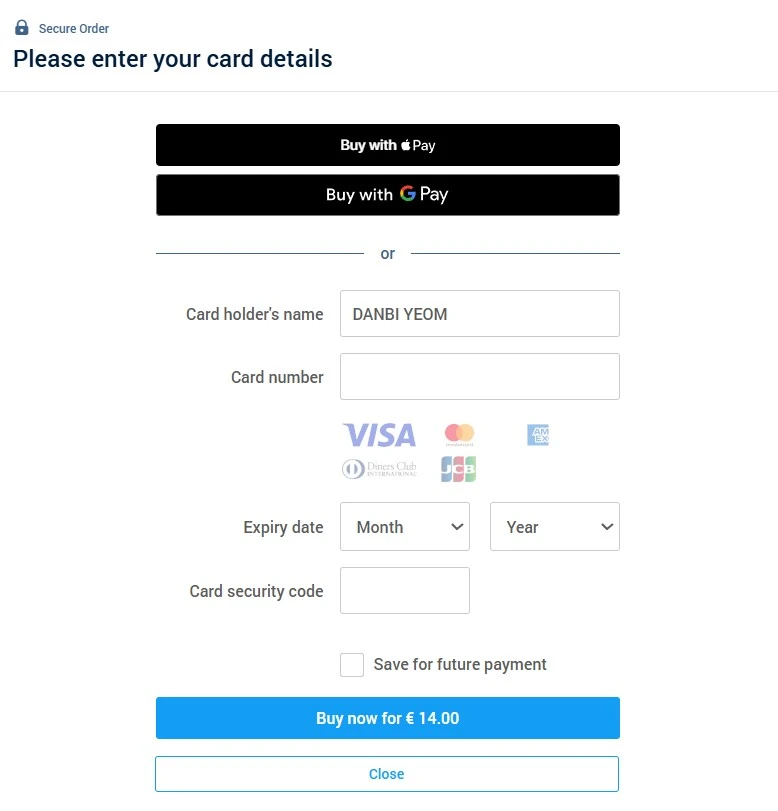778x811 pixels.
Task: Click the Card security code label
Action: coord(256,591)
